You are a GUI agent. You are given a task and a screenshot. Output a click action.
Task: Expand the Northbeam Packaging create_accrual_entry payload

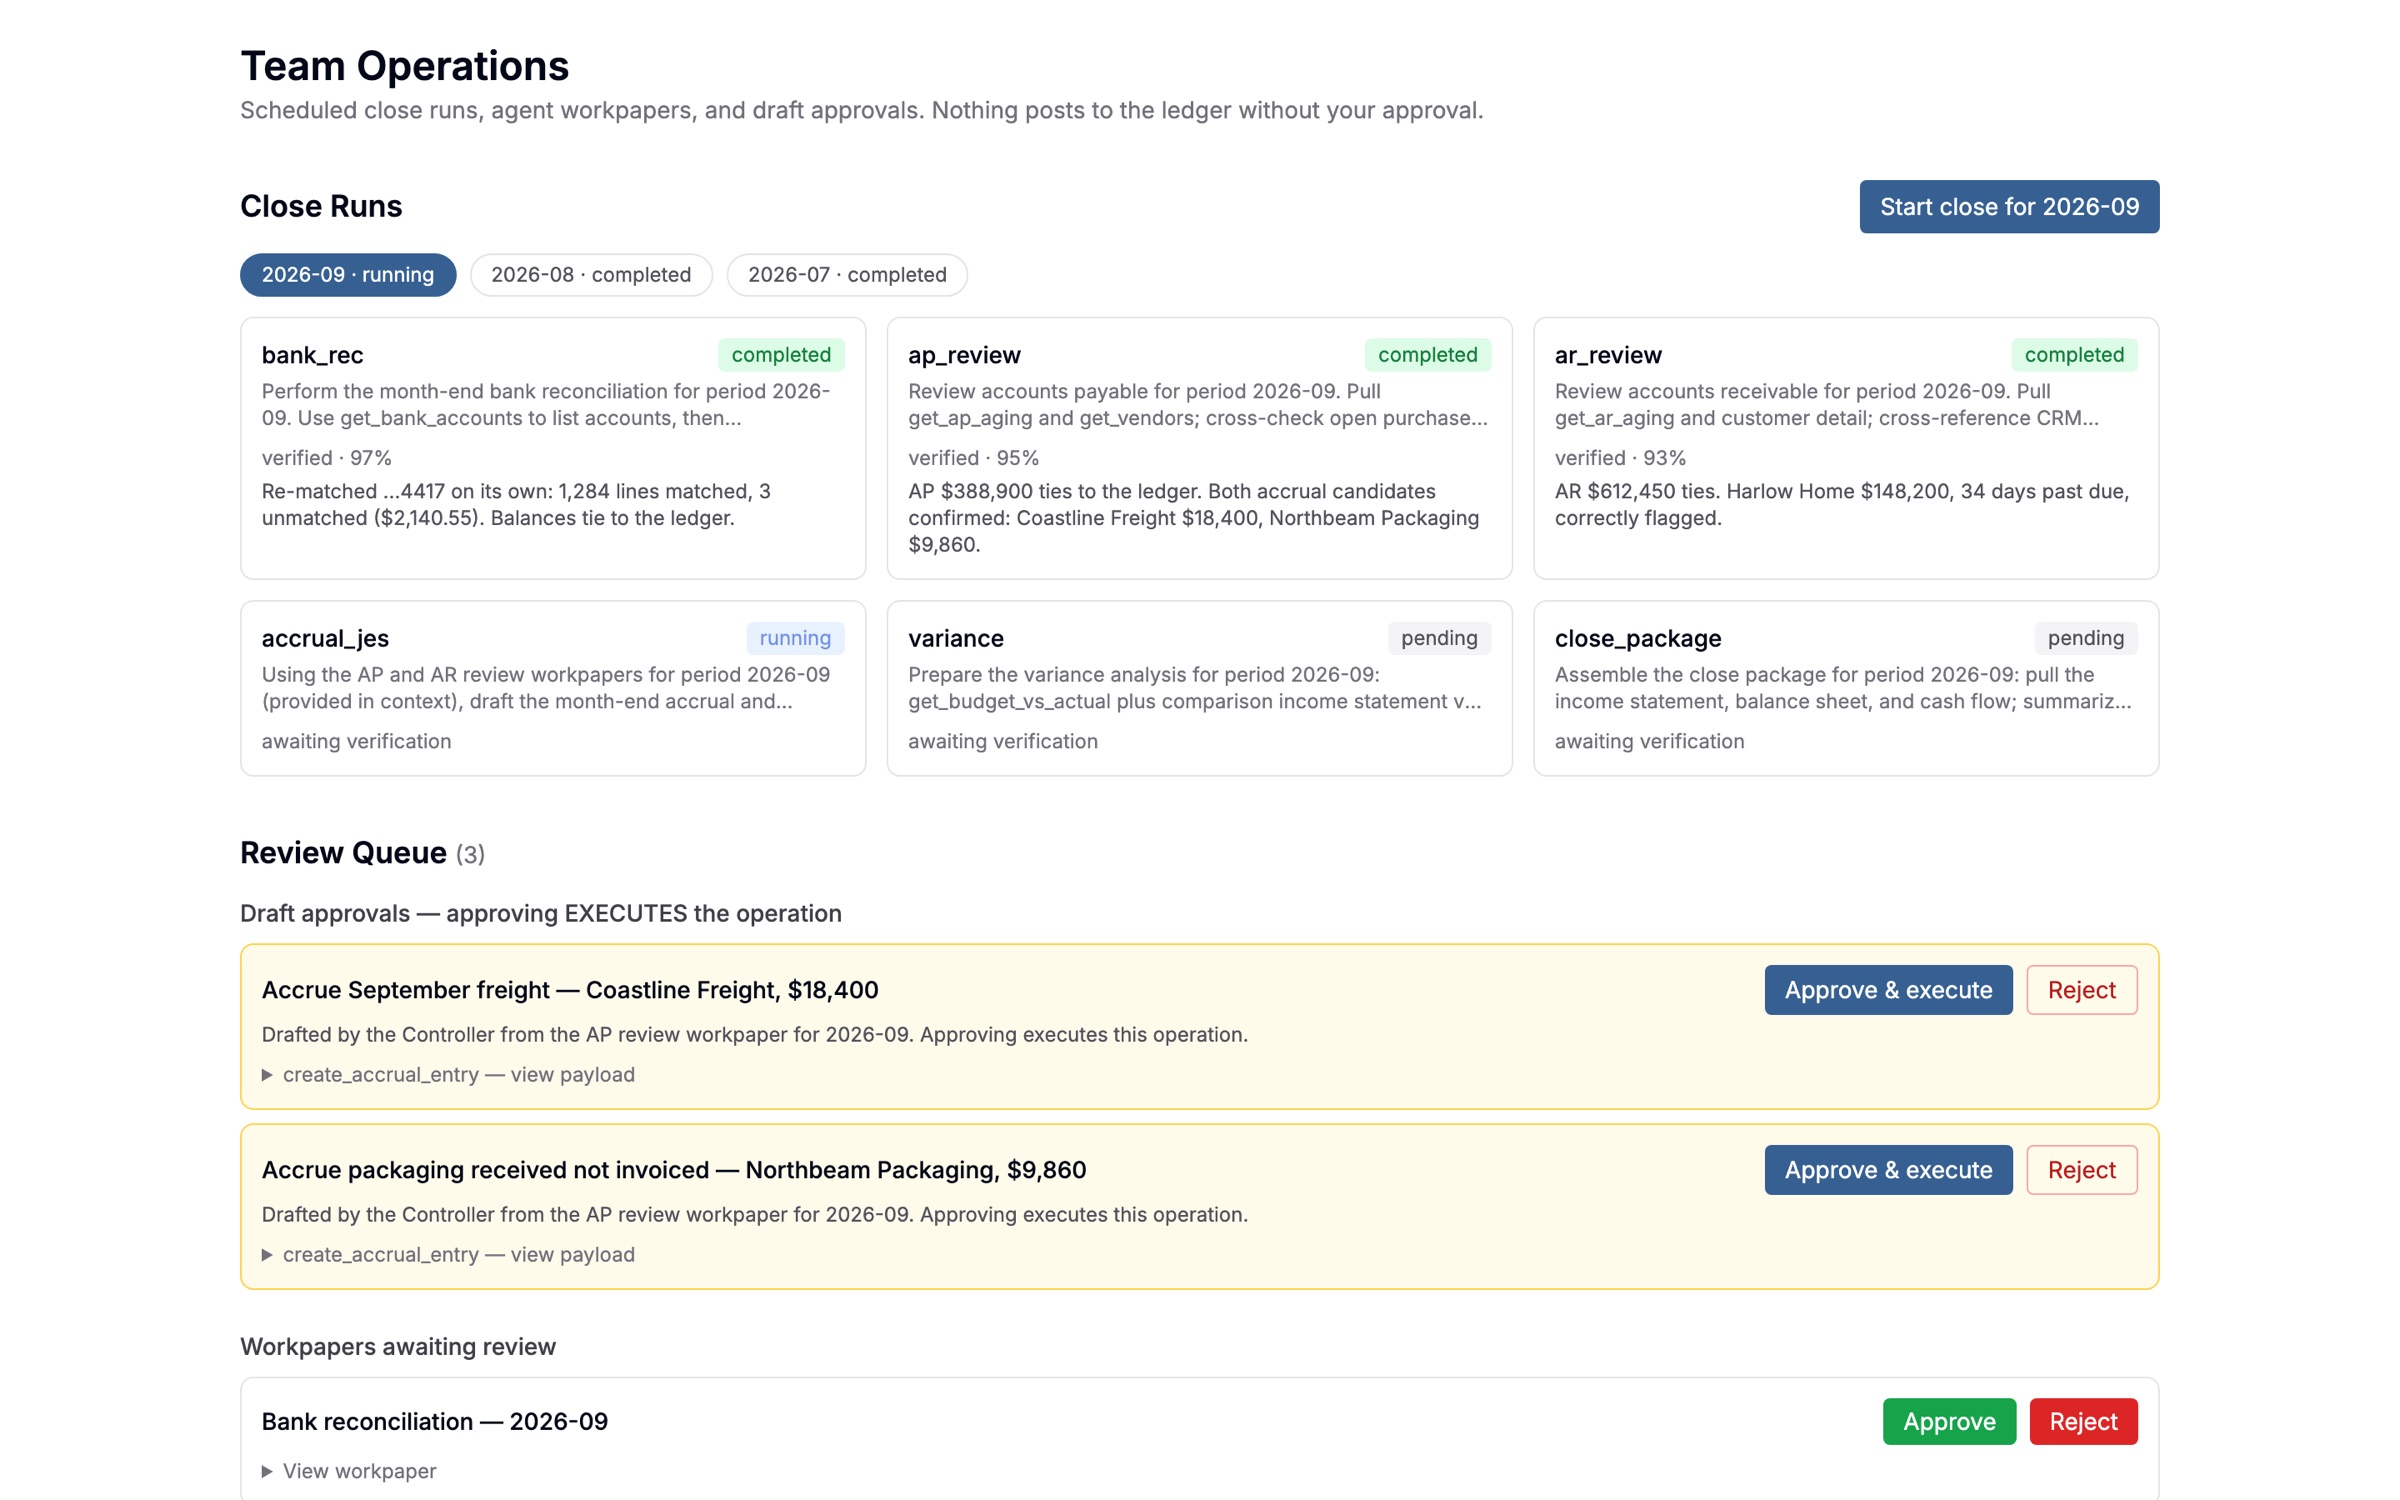pyautogui.click(x=449, y=1255)
